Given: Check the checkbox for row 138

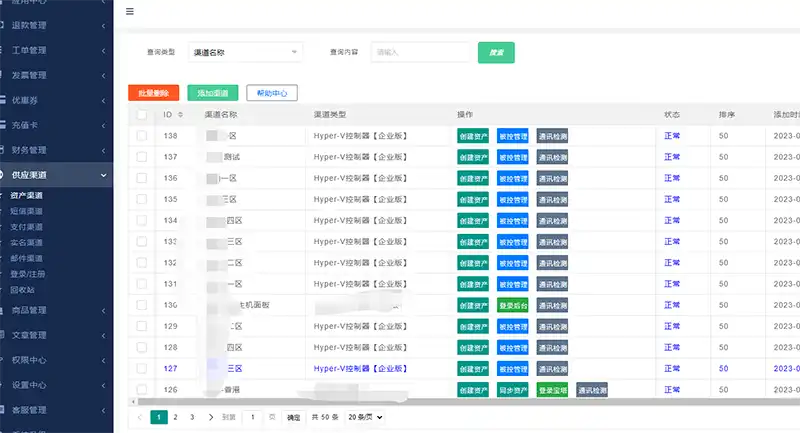Looking at the screenshot, I should [142, 136].
